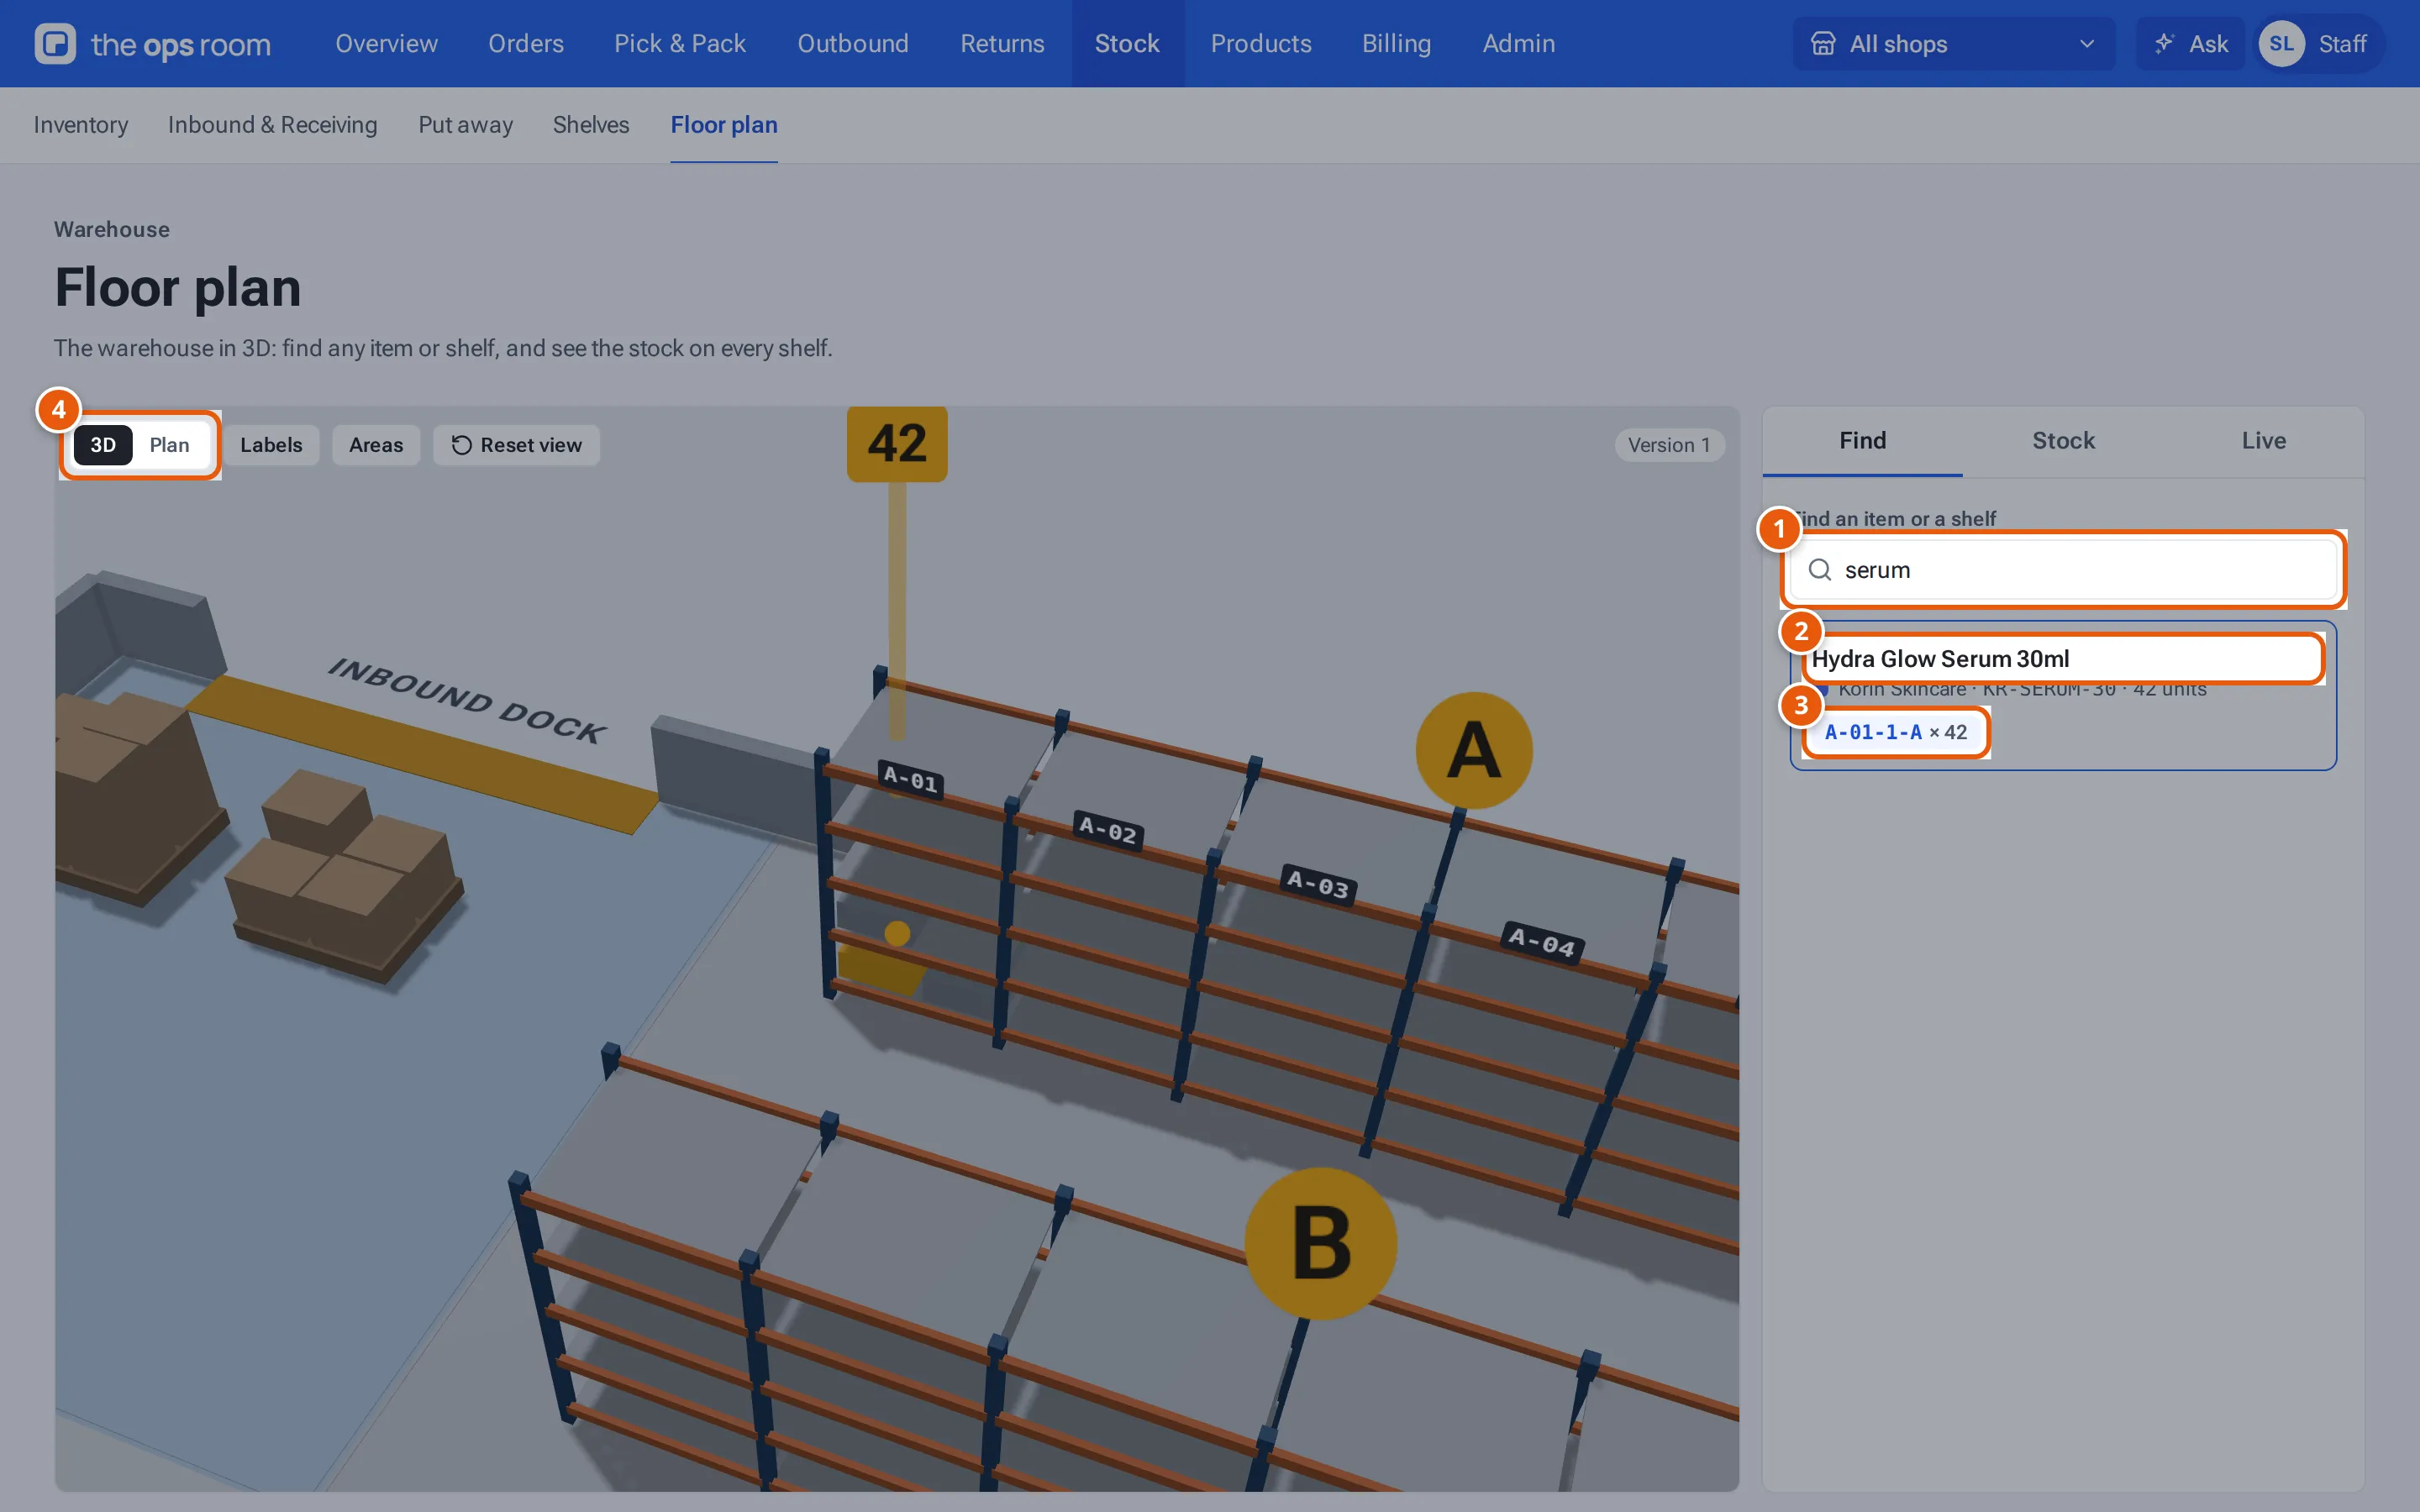Open the Products section
2420x1512 pixels.
(1261, 44)
